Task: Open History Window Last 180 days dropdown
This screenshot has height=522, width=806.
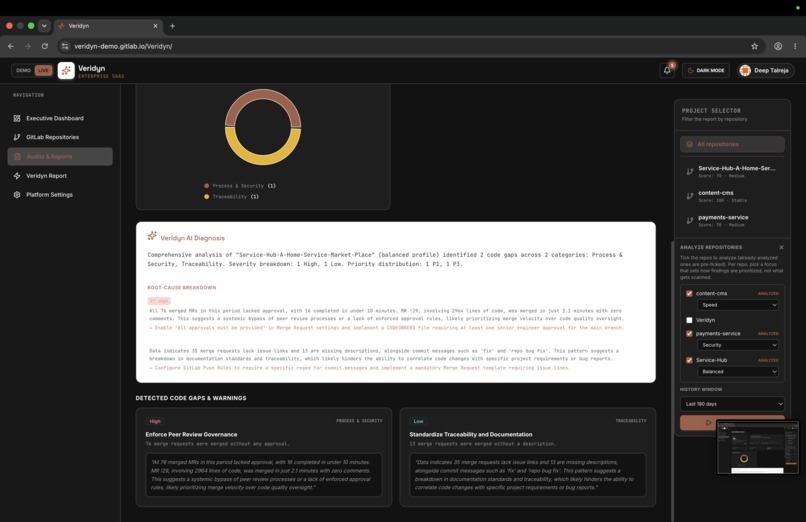Action: coord(732,404)
